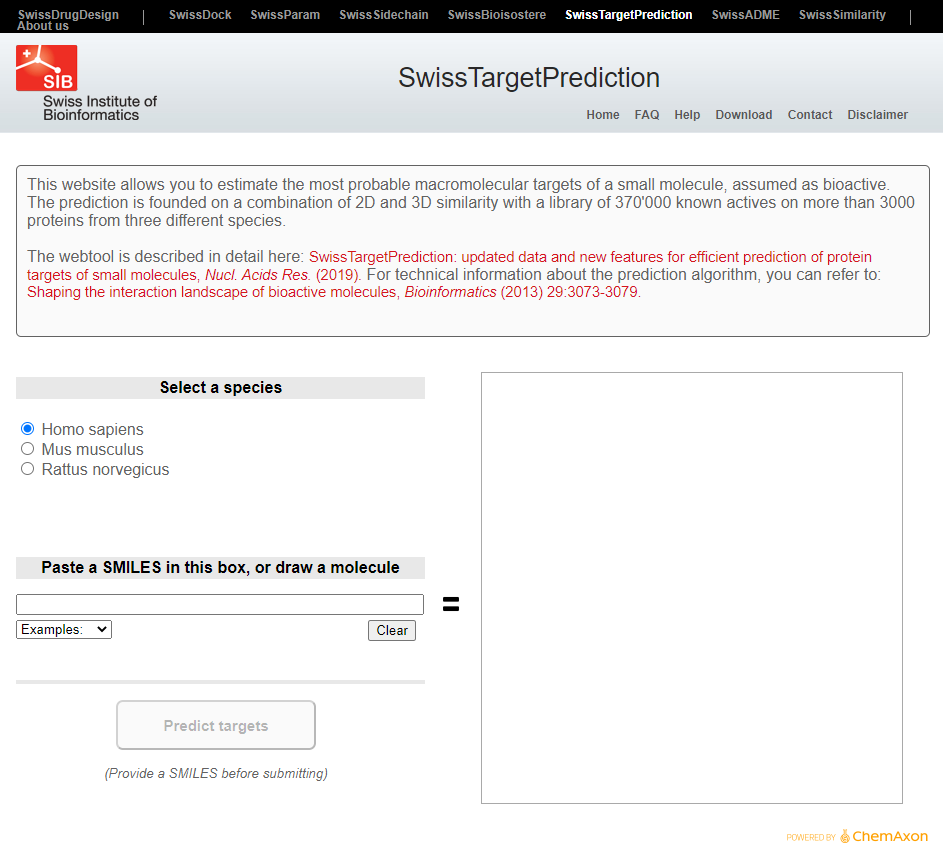Click the Predict targets button
Image resolution: width=943 pixels, height=850 pixels.
click(216, 725)
